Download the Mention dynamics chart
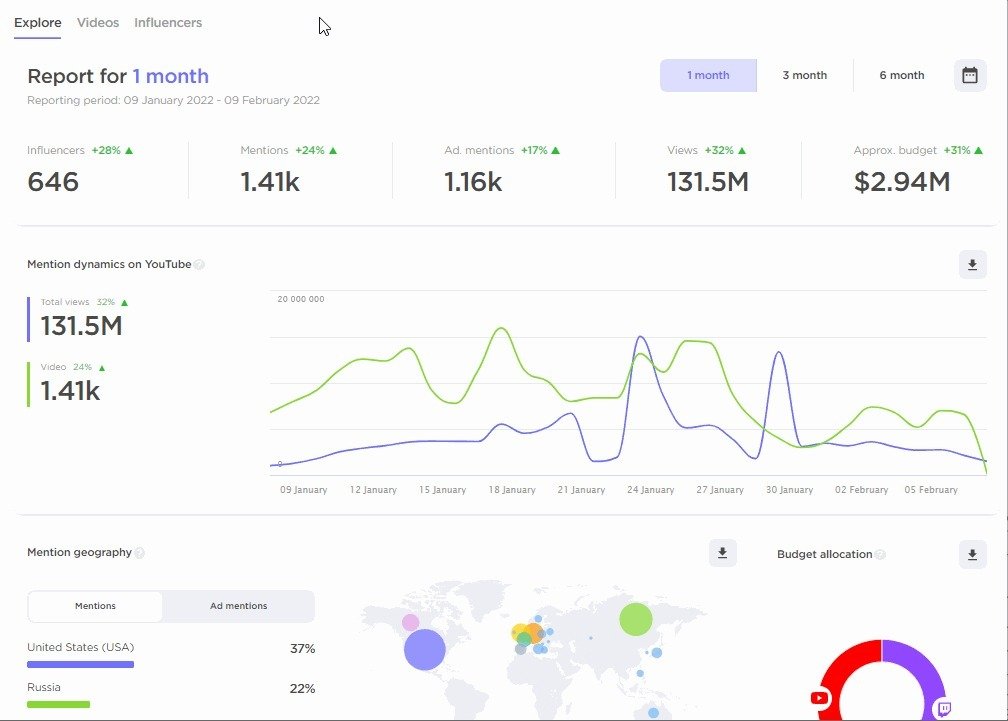Viewport: 1008px width, 721px height. (970, 264)
